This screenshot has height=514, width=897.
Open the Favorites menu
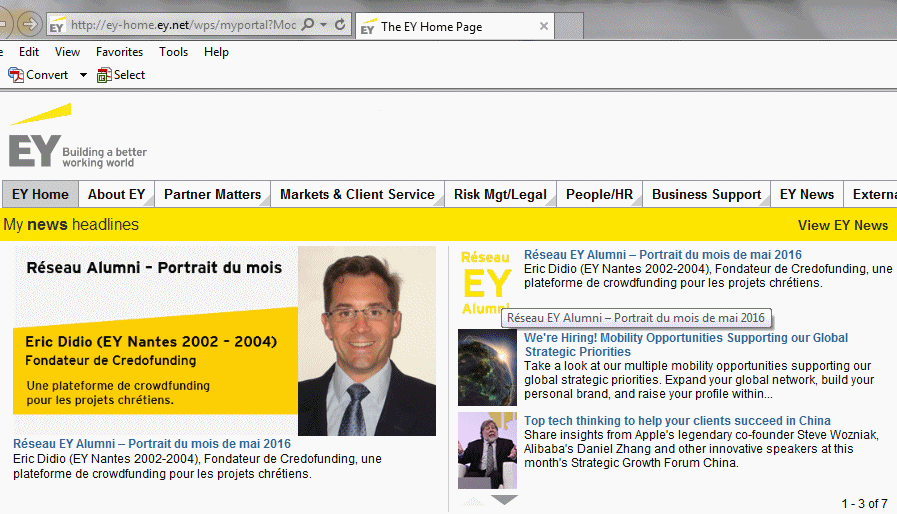coord(119,52)
